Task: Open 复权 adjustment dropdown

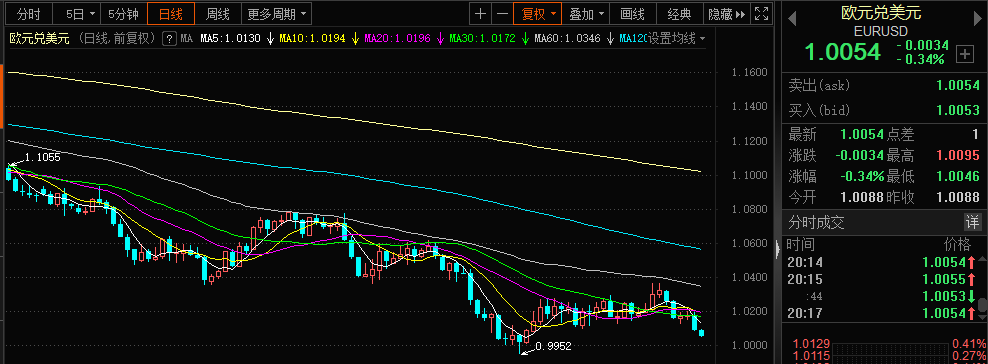Action: click(537, 13)
